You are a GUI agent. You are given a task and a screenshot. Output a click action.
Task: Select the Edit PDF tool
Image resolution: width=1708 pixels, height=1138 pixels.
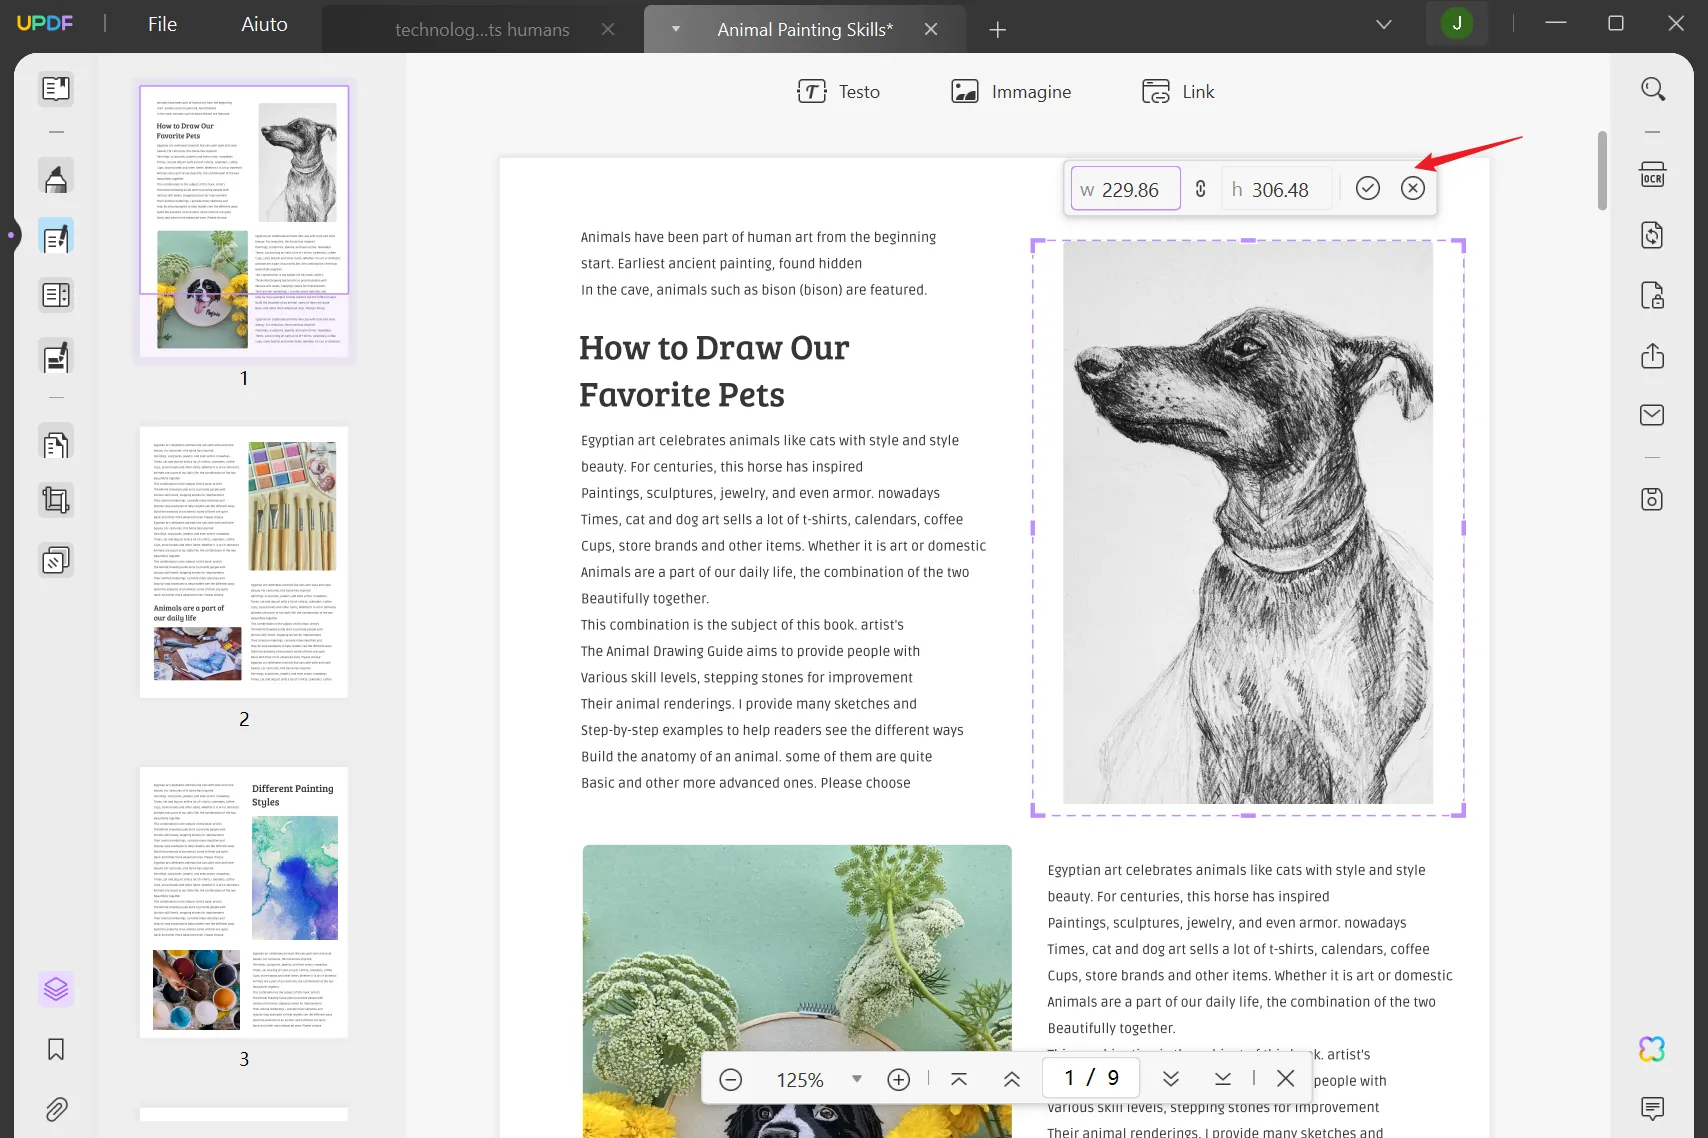click(x=56, y=237)
